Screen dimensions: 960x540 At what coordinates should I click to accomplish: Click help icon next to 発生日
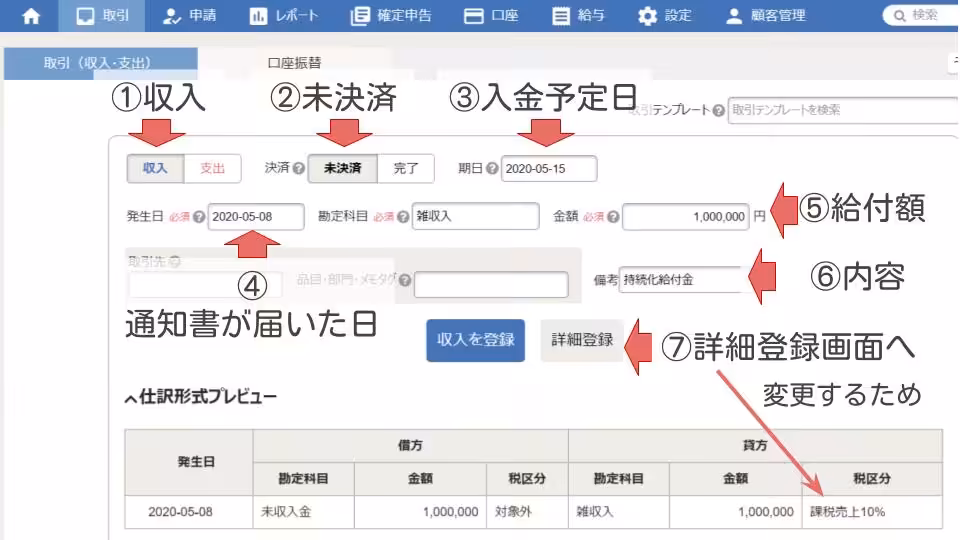point(199,217)
